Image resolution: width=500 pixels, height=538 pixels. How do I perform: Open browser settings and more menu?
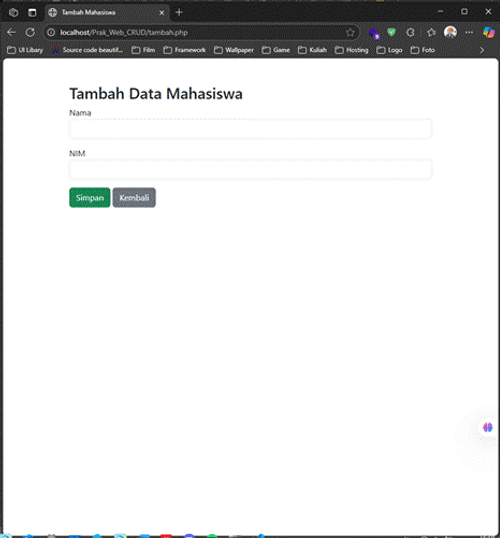[469, 33]
